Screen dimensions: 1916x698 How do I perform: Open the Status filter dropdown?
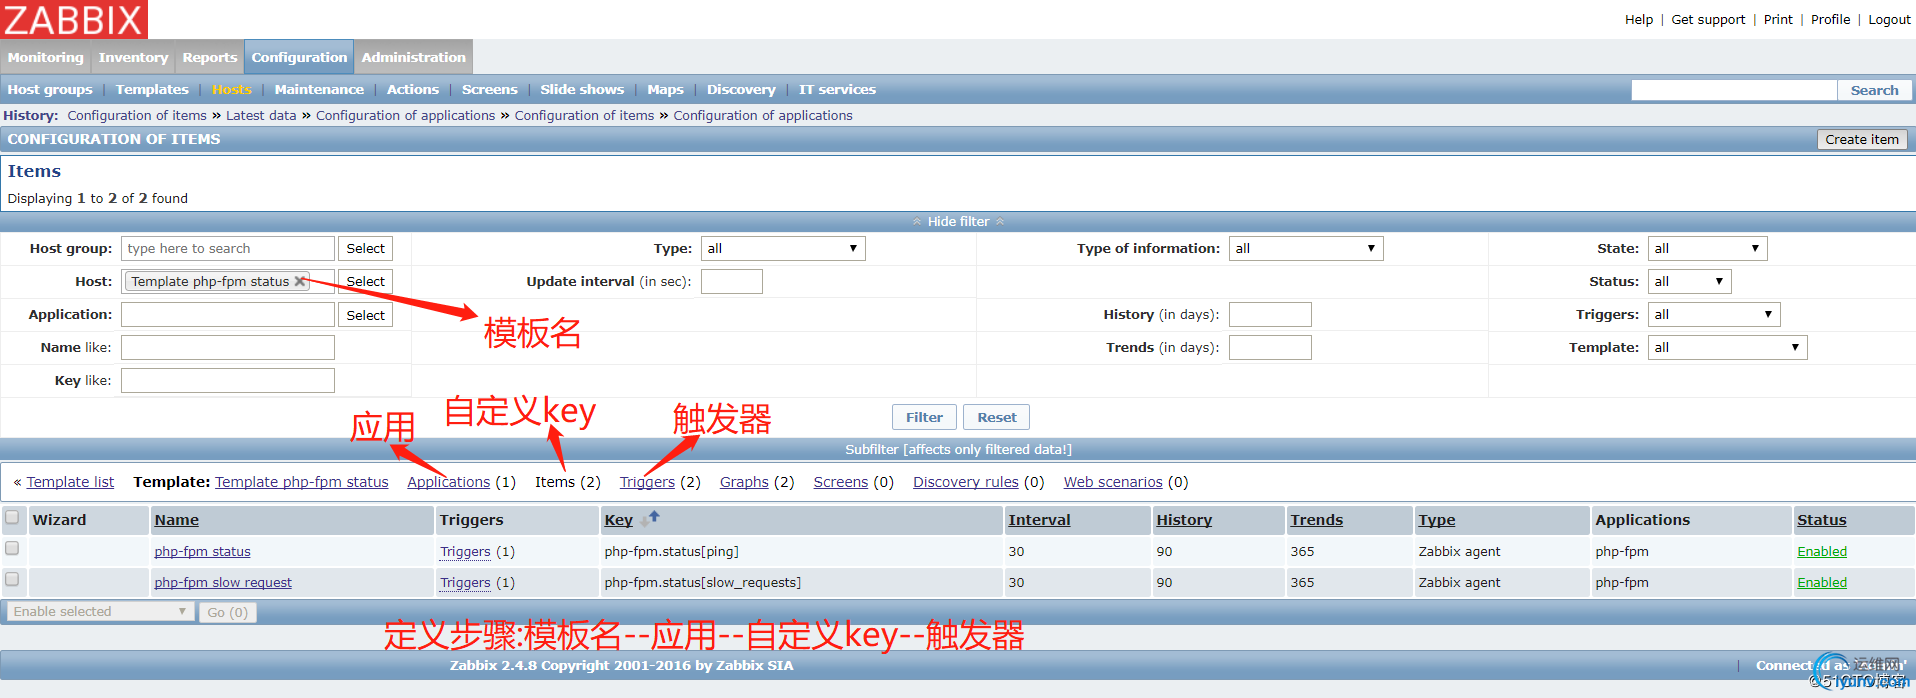[x=1689, y=281]
